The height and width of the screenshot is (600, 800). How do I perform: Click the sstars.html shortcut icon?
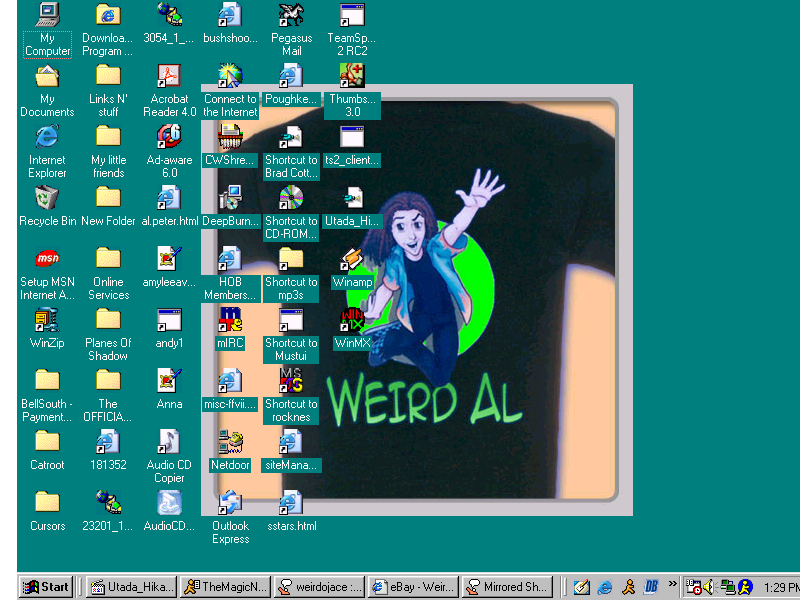[291, 503]
